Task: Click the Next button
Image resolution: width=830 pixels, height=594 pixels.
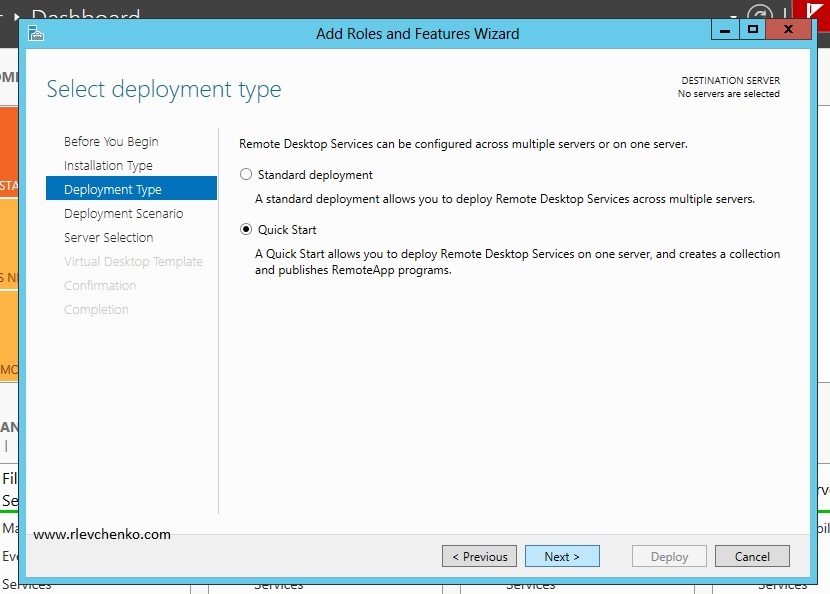Action: click(x=561, y=557)
